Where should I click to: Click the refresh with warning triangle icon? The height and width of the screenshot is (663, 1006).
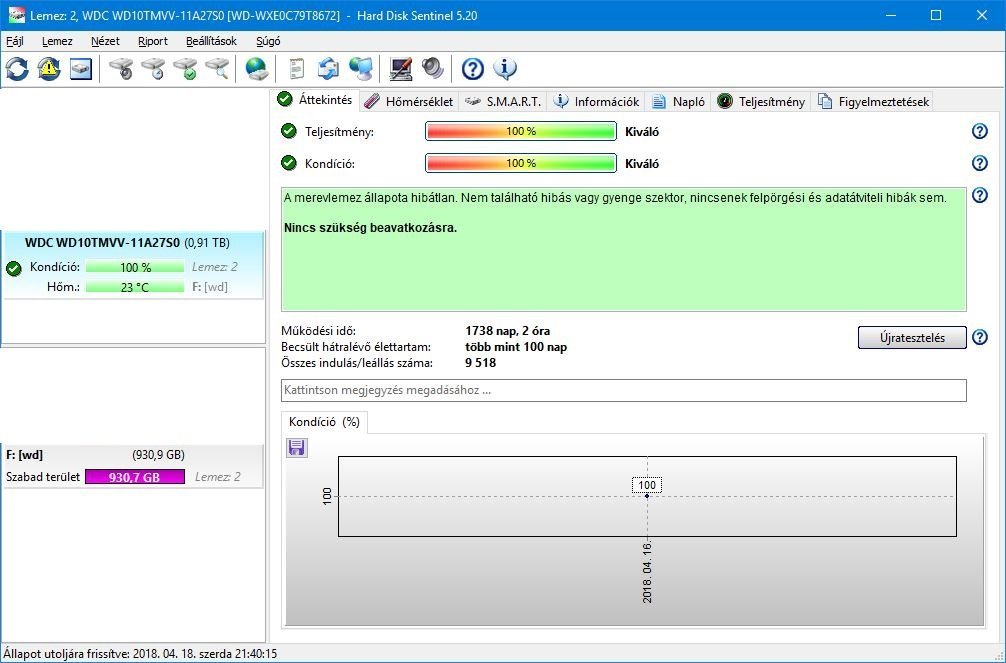(49, 69)
